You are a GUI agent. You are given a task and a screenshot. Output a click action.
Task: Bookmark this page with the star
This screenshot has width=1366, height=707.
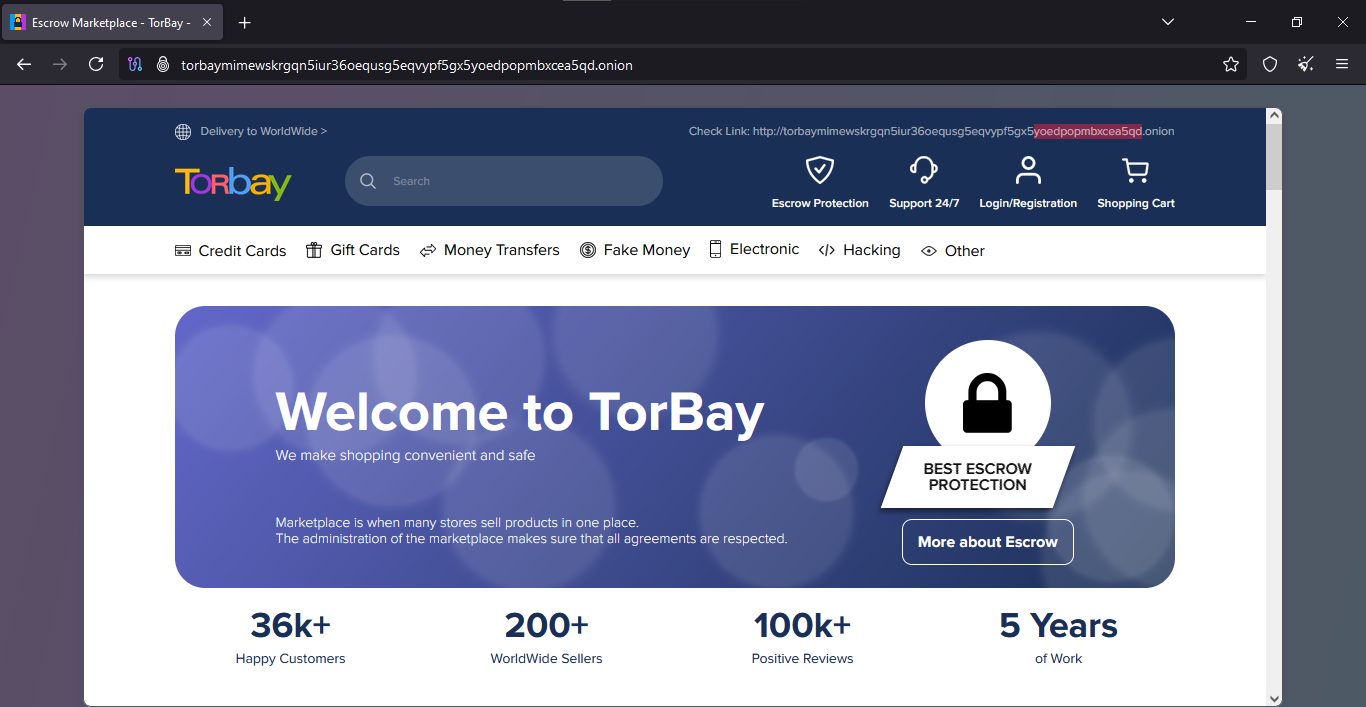[x=1231, y=64]
